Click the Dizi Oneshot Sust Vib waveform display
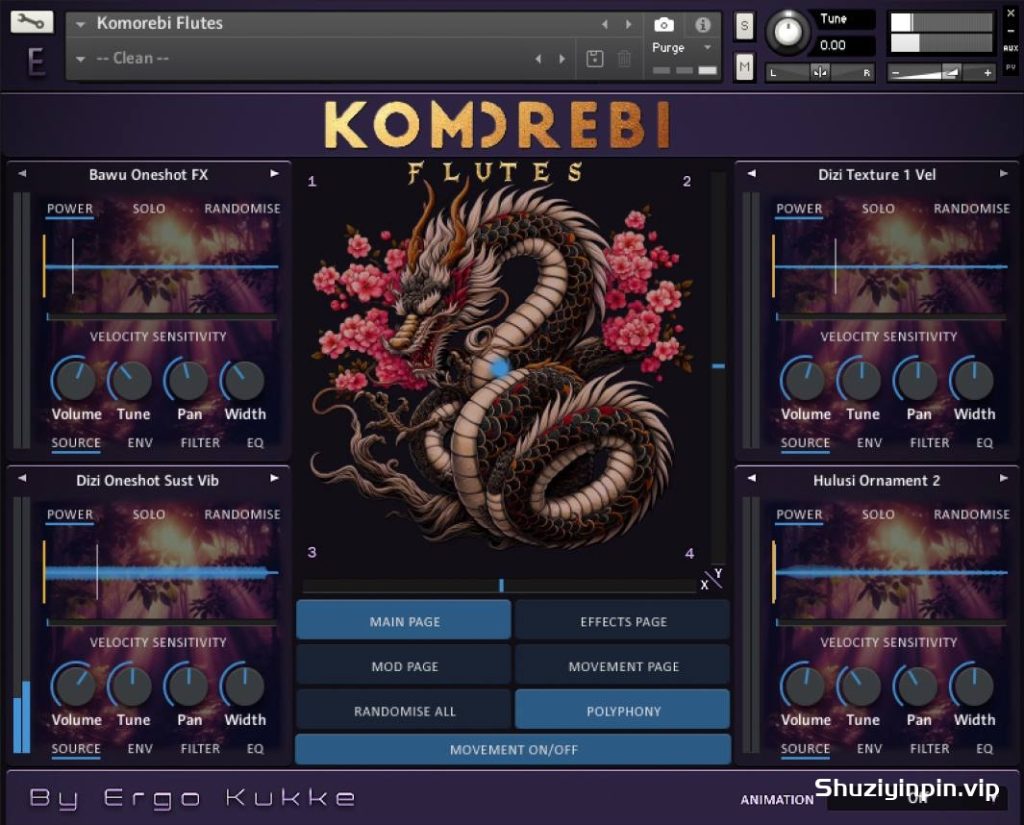1024x825 pixels. pyautogui.click(x=160, y=573)
